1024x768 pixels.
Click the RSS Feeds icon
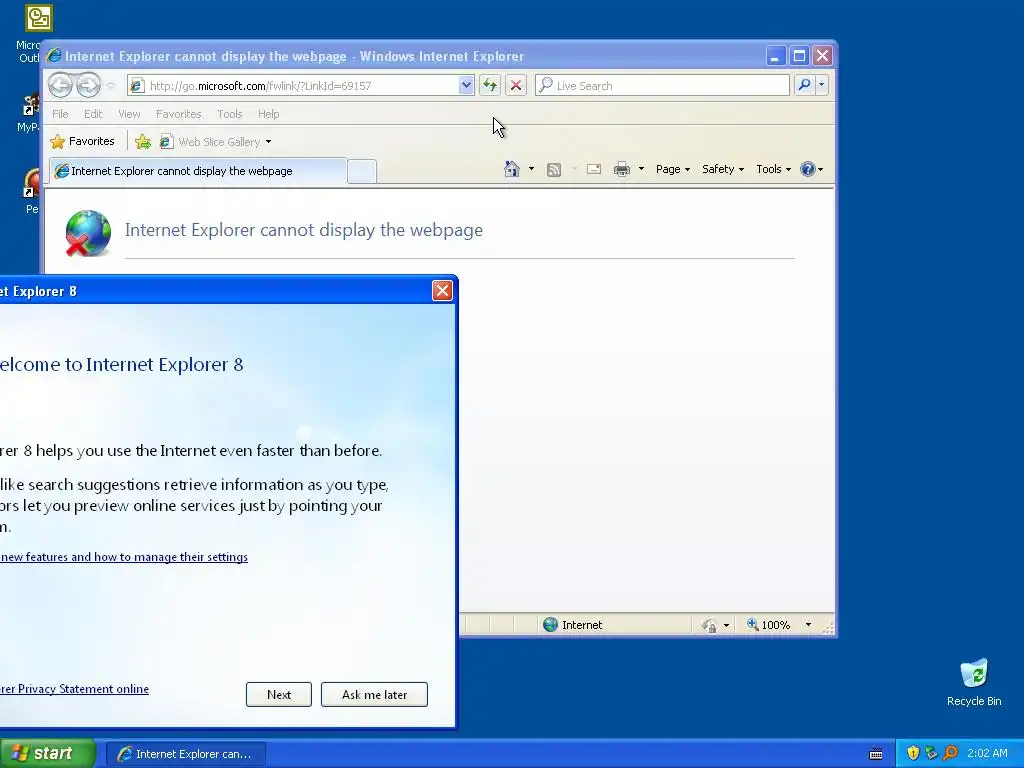(x=554, y=170)
